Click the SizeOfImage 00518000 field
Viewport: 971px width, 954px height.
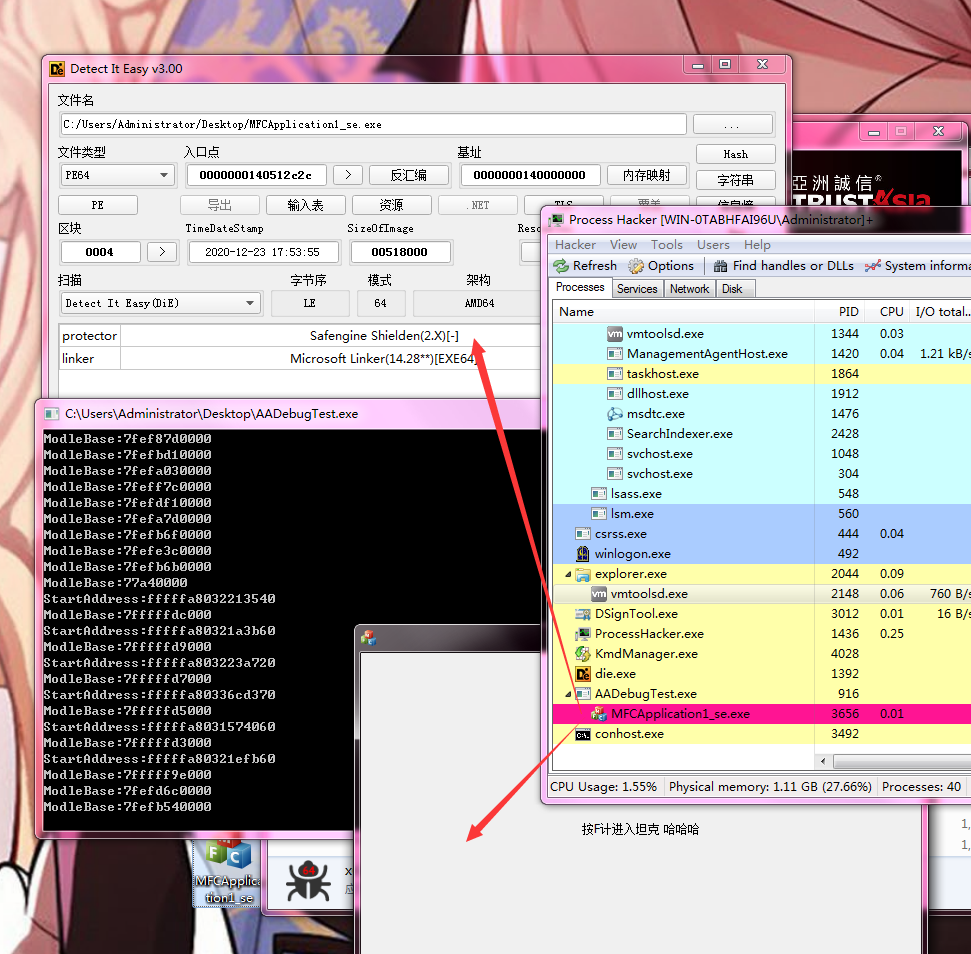pyautogui.click(x=401, y=252)
